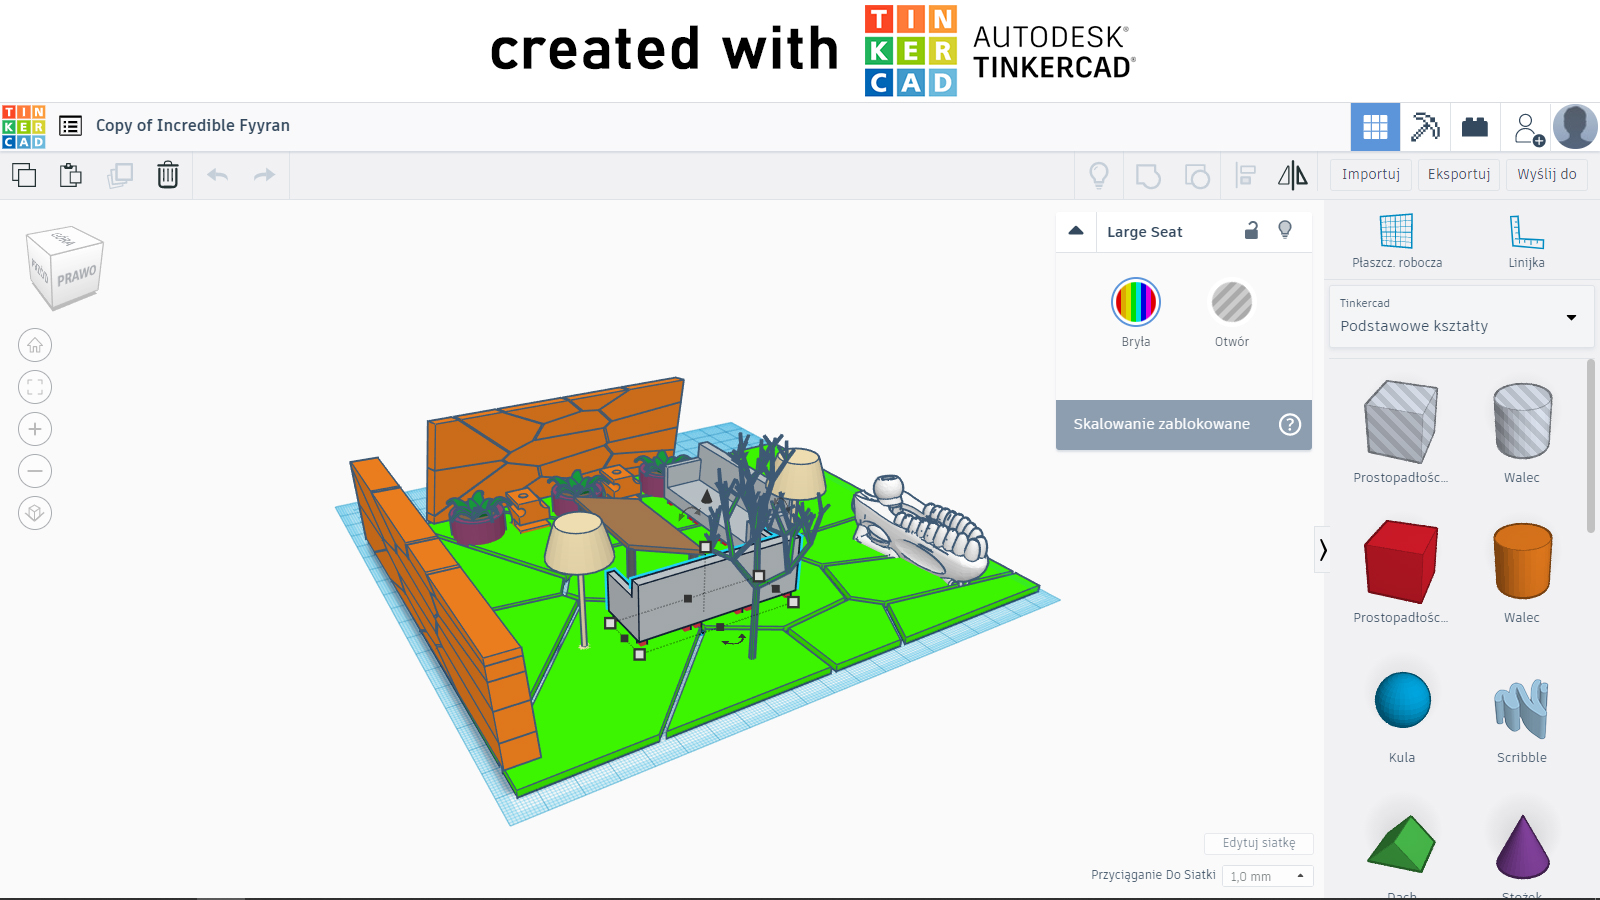Pick the striped hole box shape
Screen dimensions: 1600x900
click(x=1401, y=421)
